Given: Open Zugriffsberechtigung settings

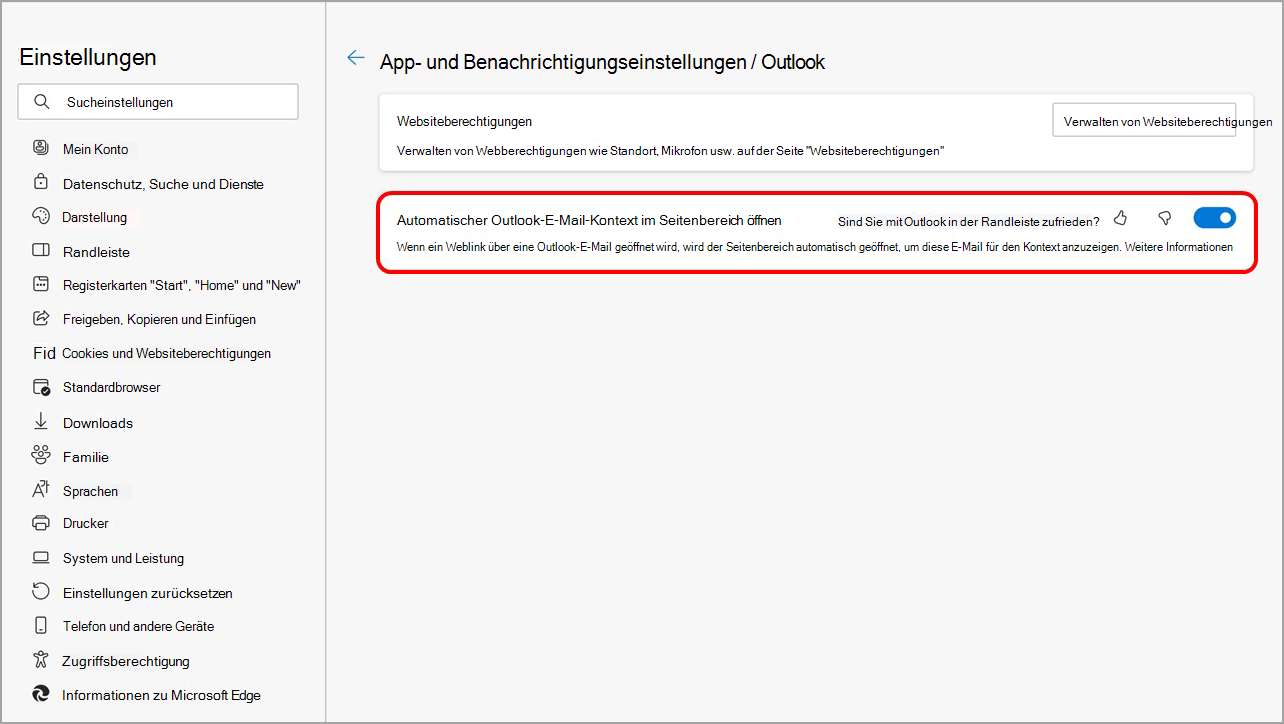Looking at the screenshot, I should 126,661.
